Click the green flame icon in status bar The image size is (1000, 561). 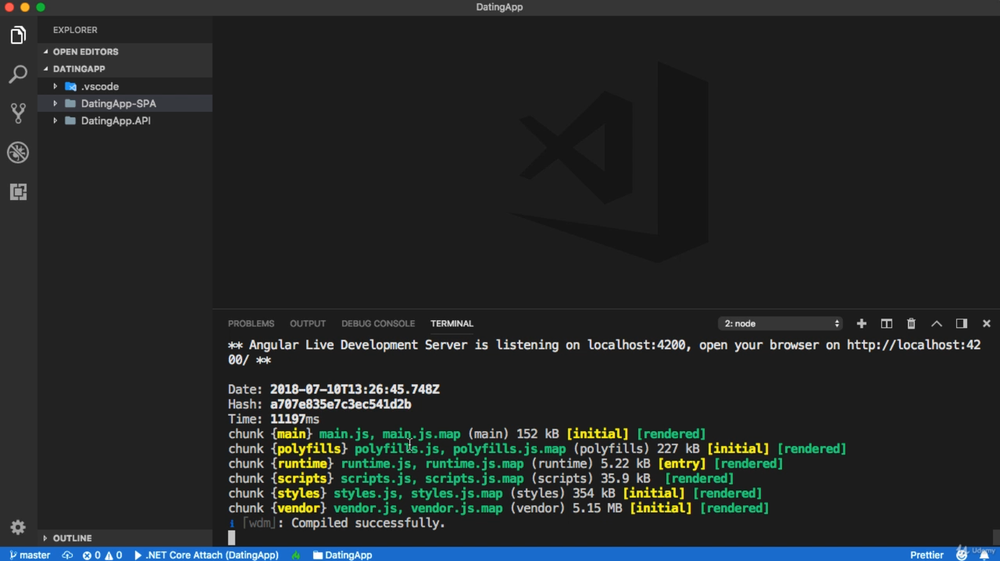(296, 555)
